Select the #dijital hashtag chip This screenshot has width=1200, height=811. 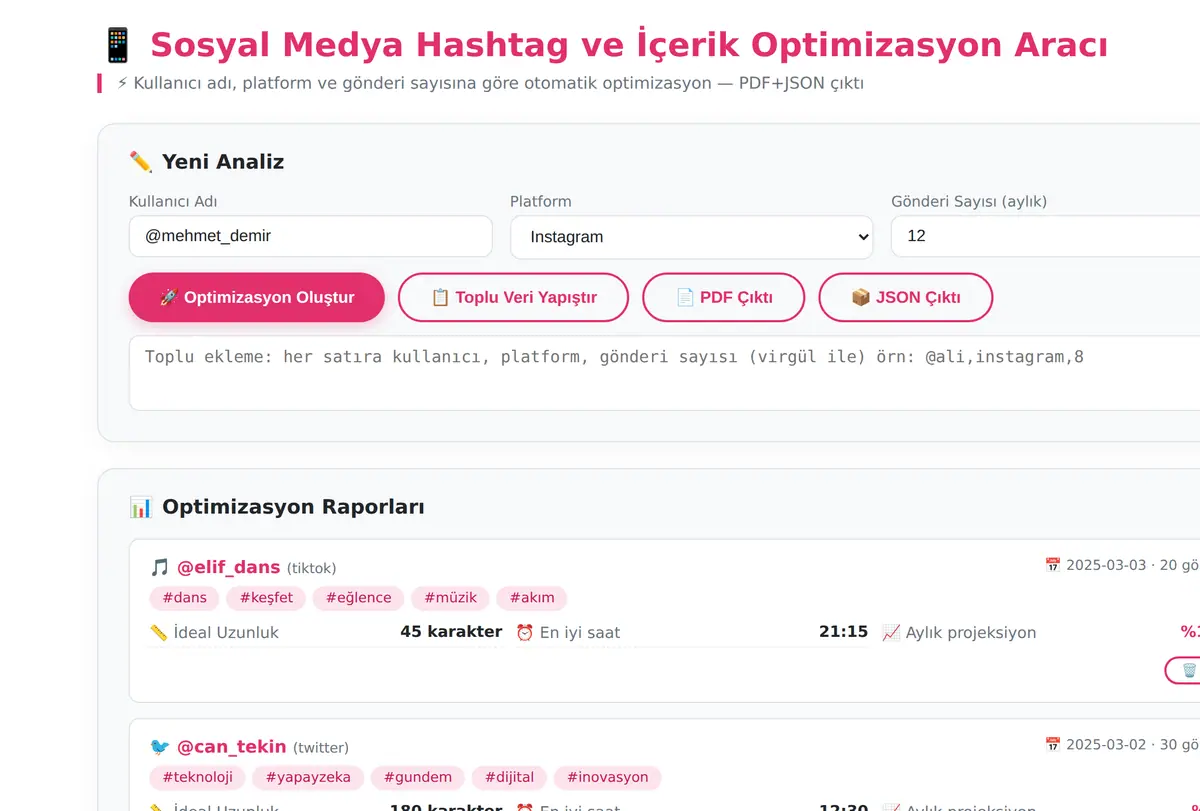509,777
